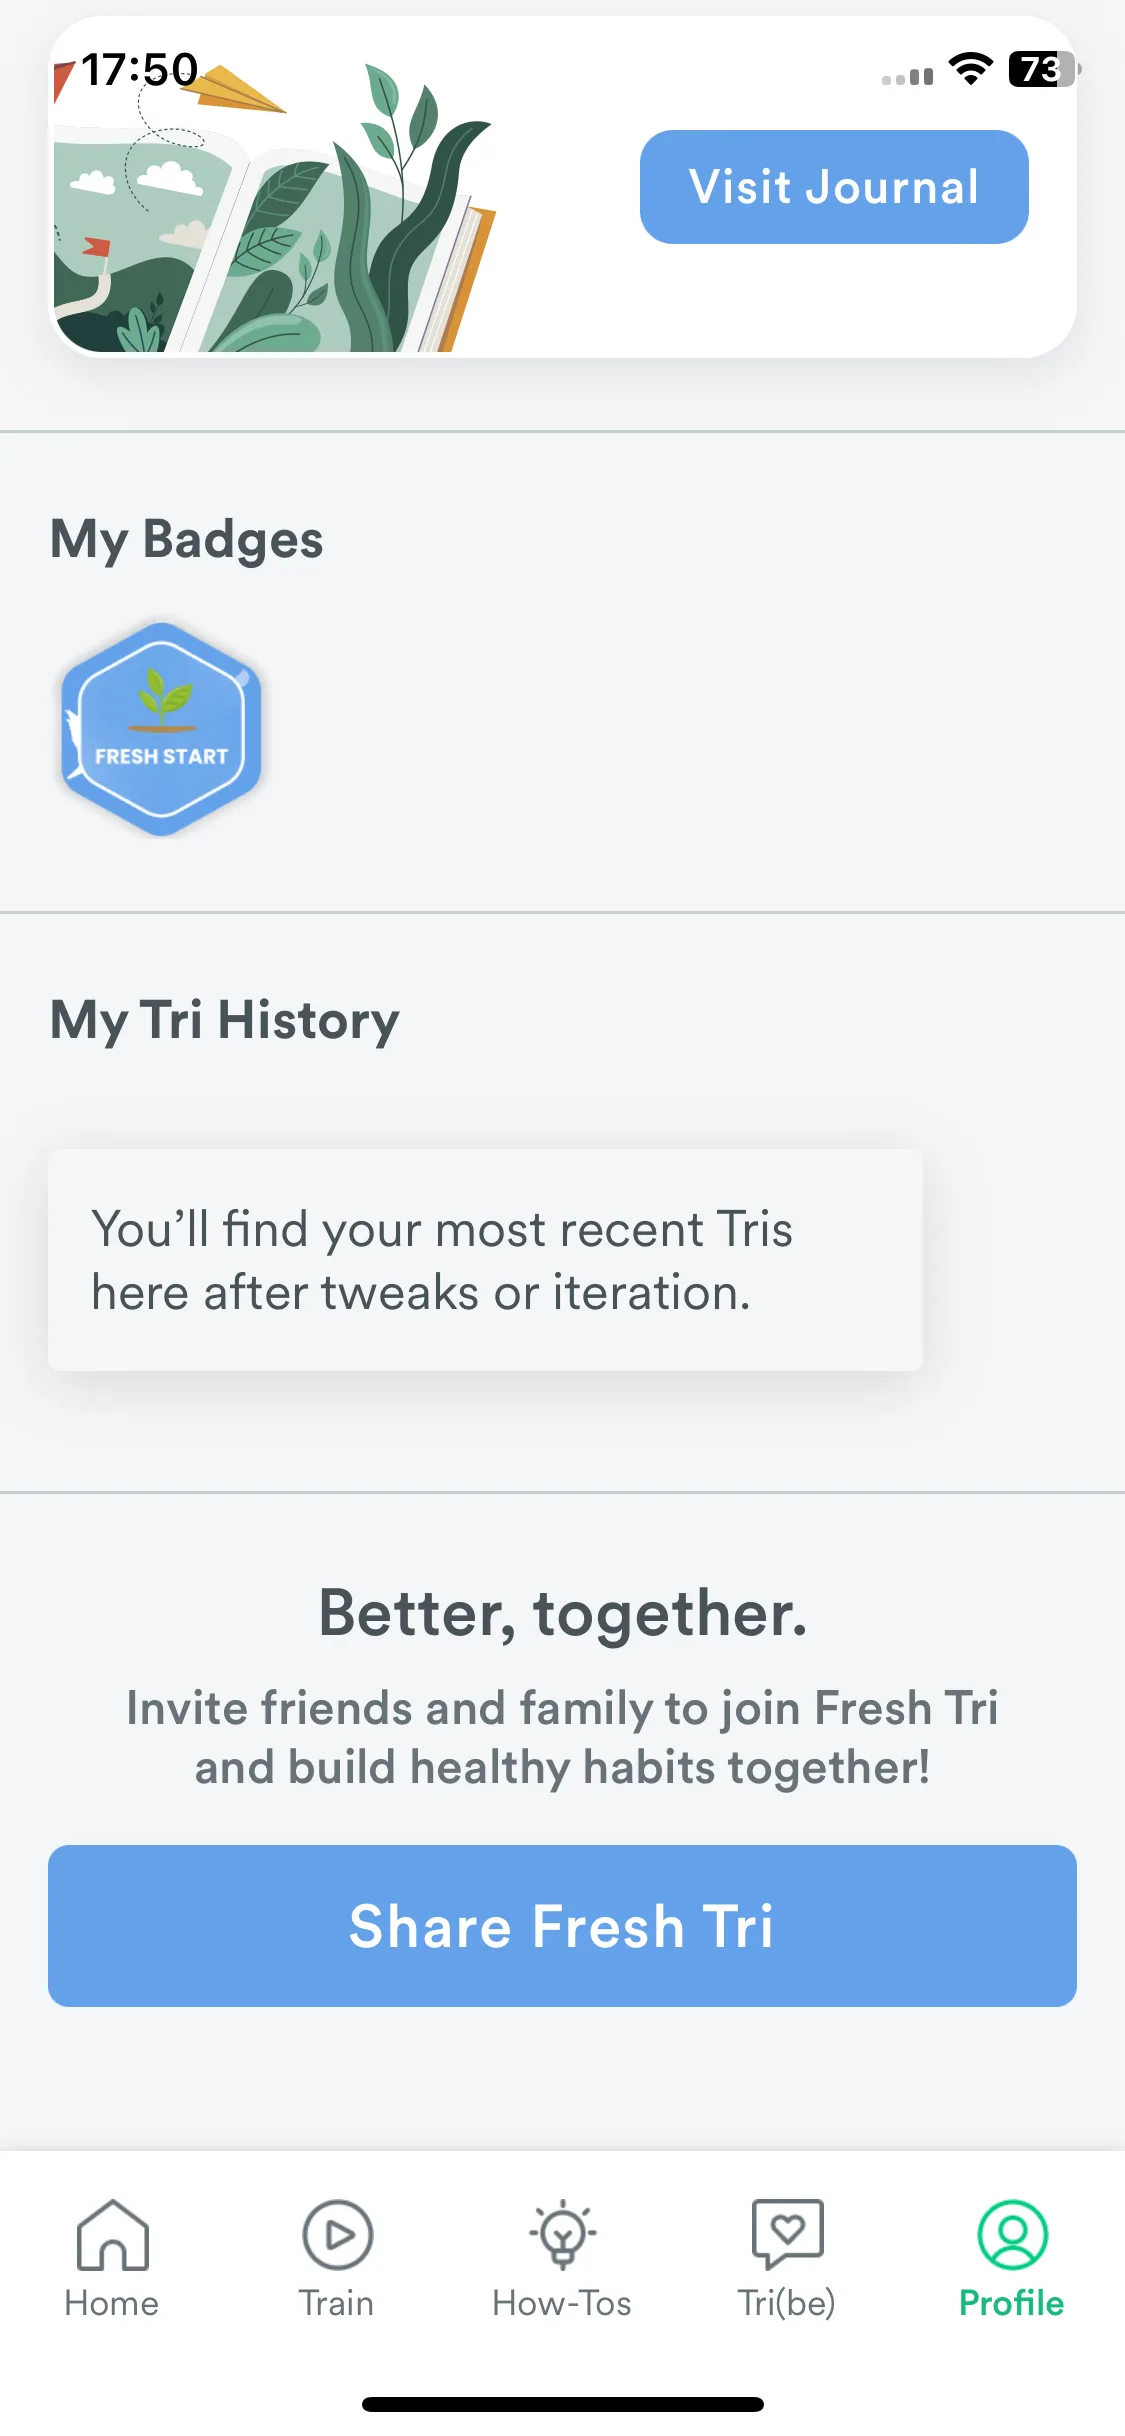Tap the status bar clock 17:50
Viewport: 1125px width, 2436px height.
point(140,70)
